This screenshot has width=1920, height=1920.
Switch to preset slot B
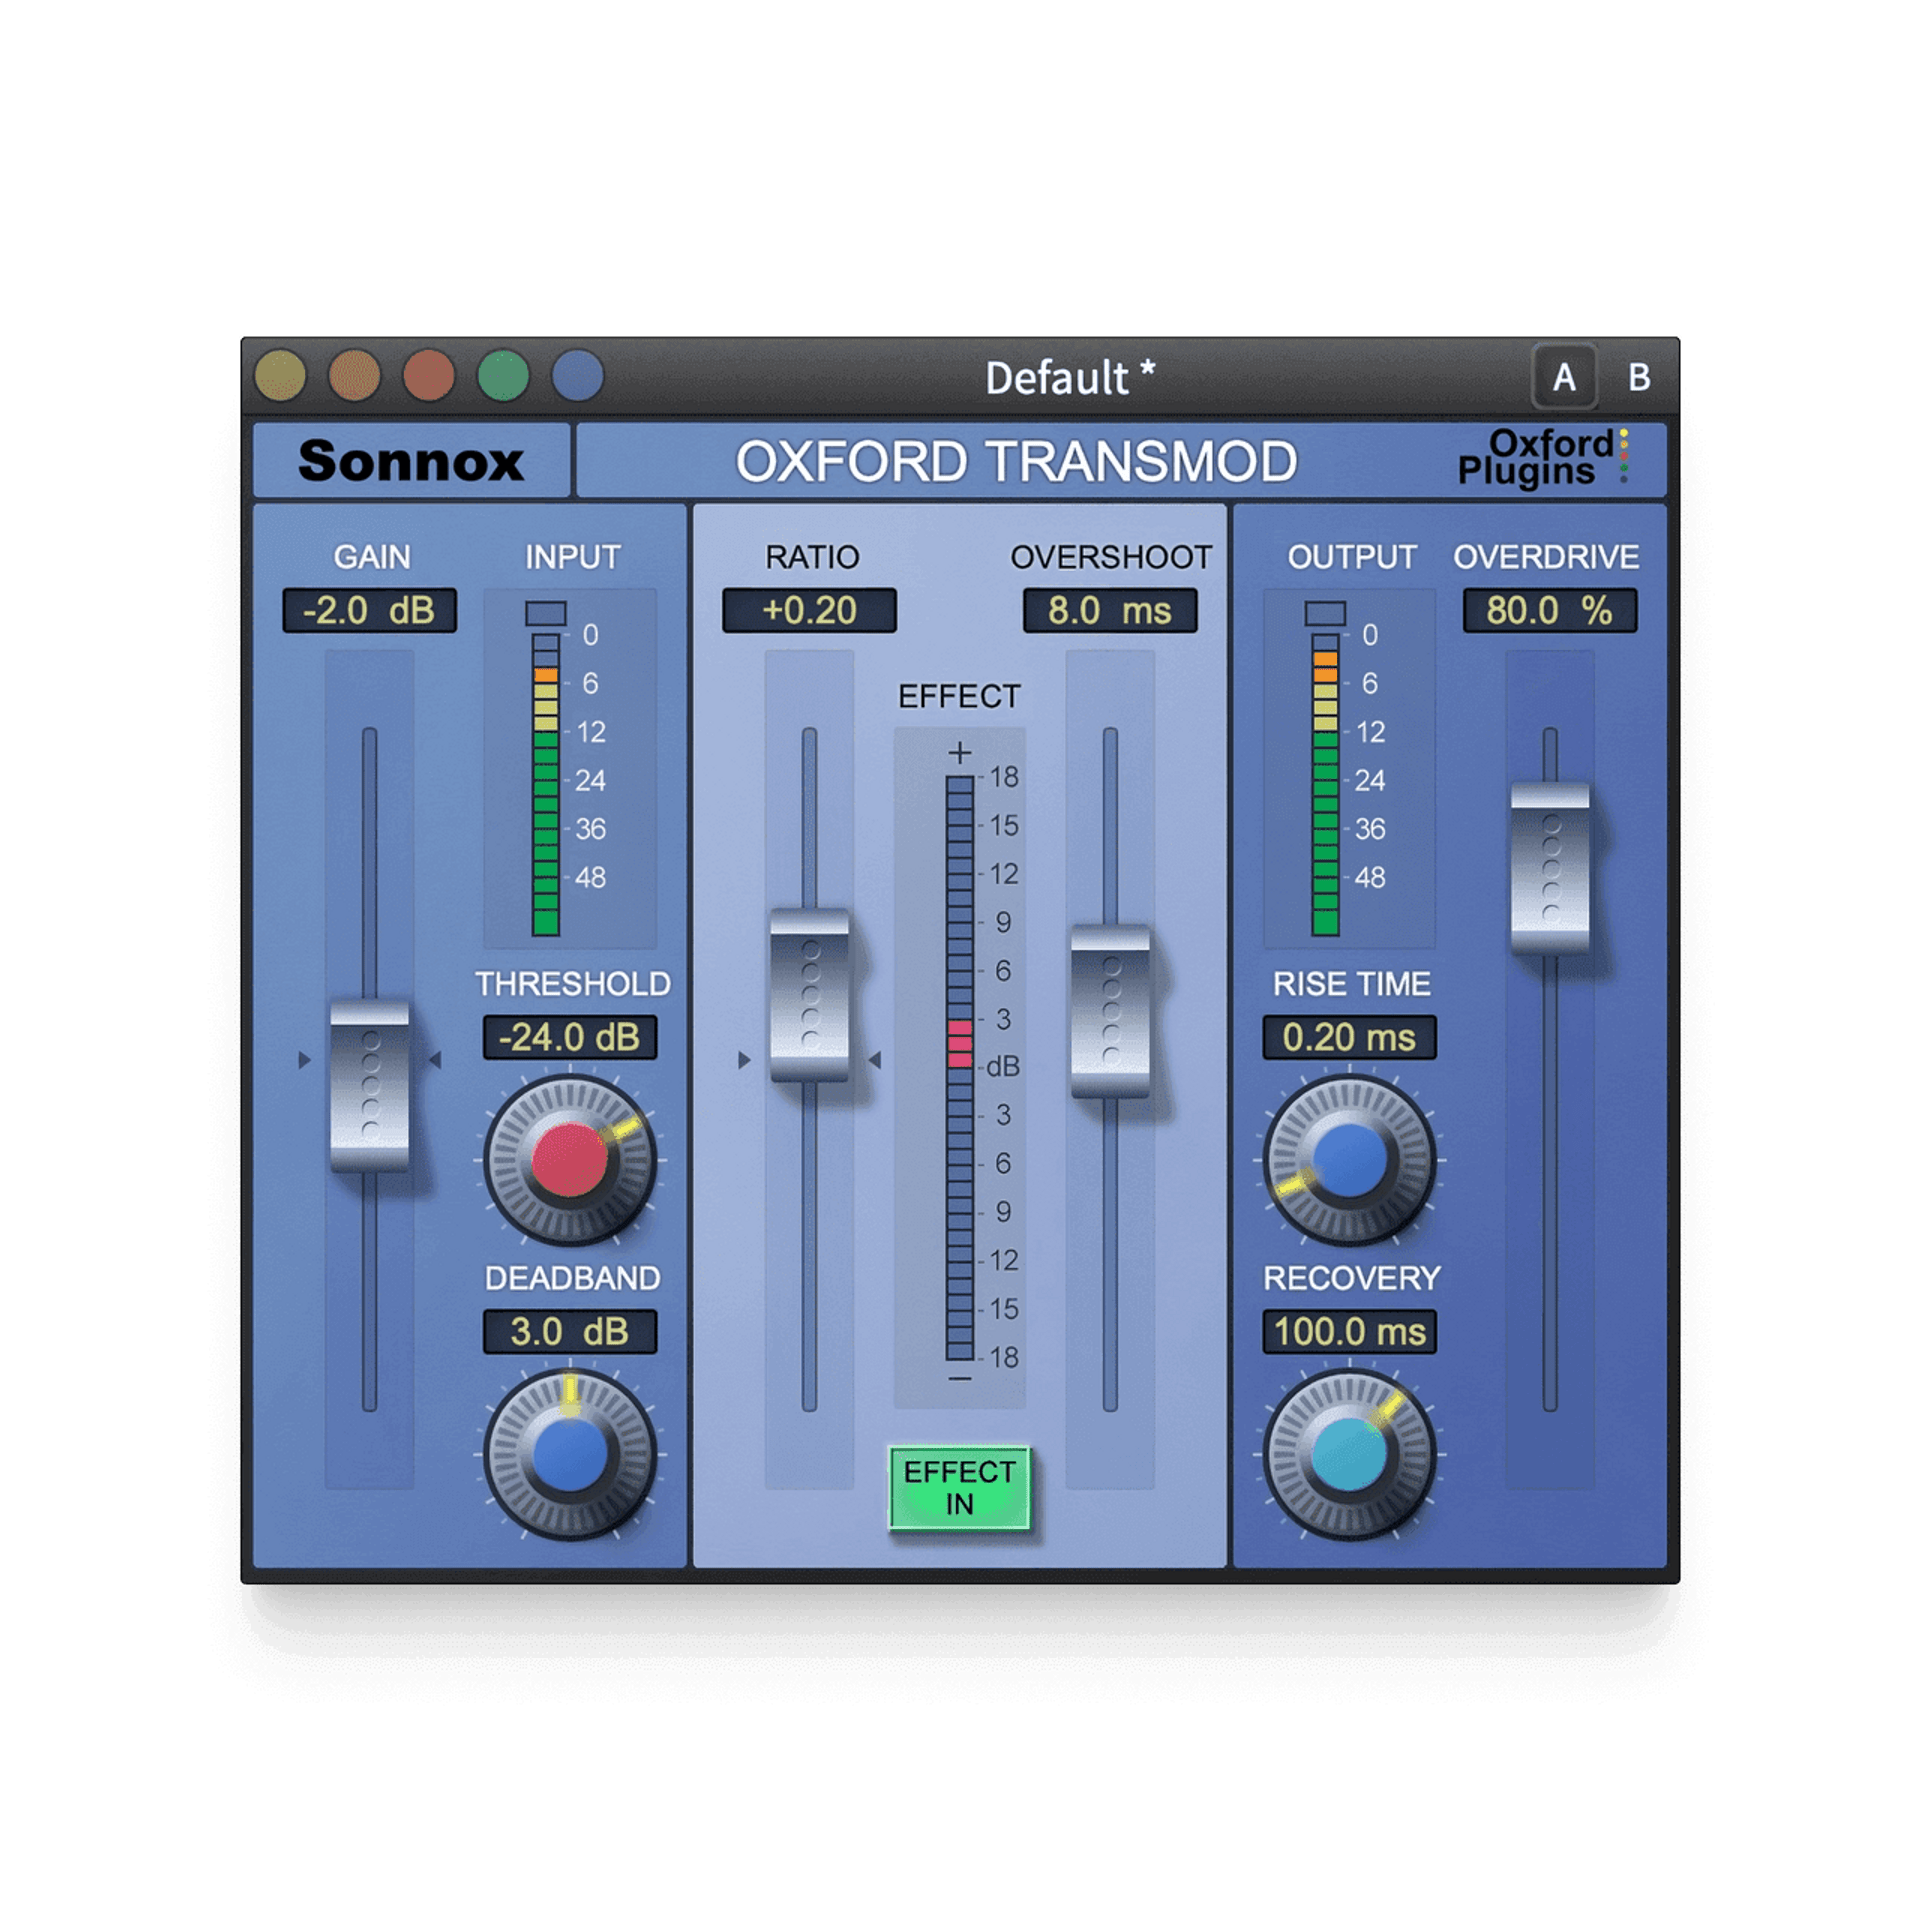click(x=1638, y=378)
